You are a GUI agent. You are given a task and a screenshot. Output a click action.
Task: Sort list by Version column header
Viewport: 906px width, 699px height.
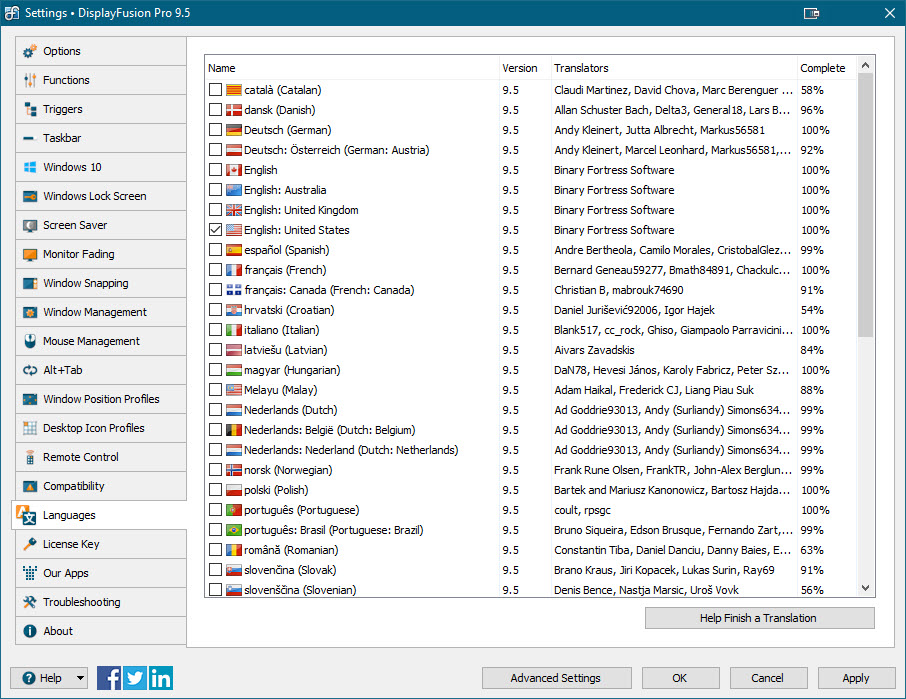tap(525, 68)
